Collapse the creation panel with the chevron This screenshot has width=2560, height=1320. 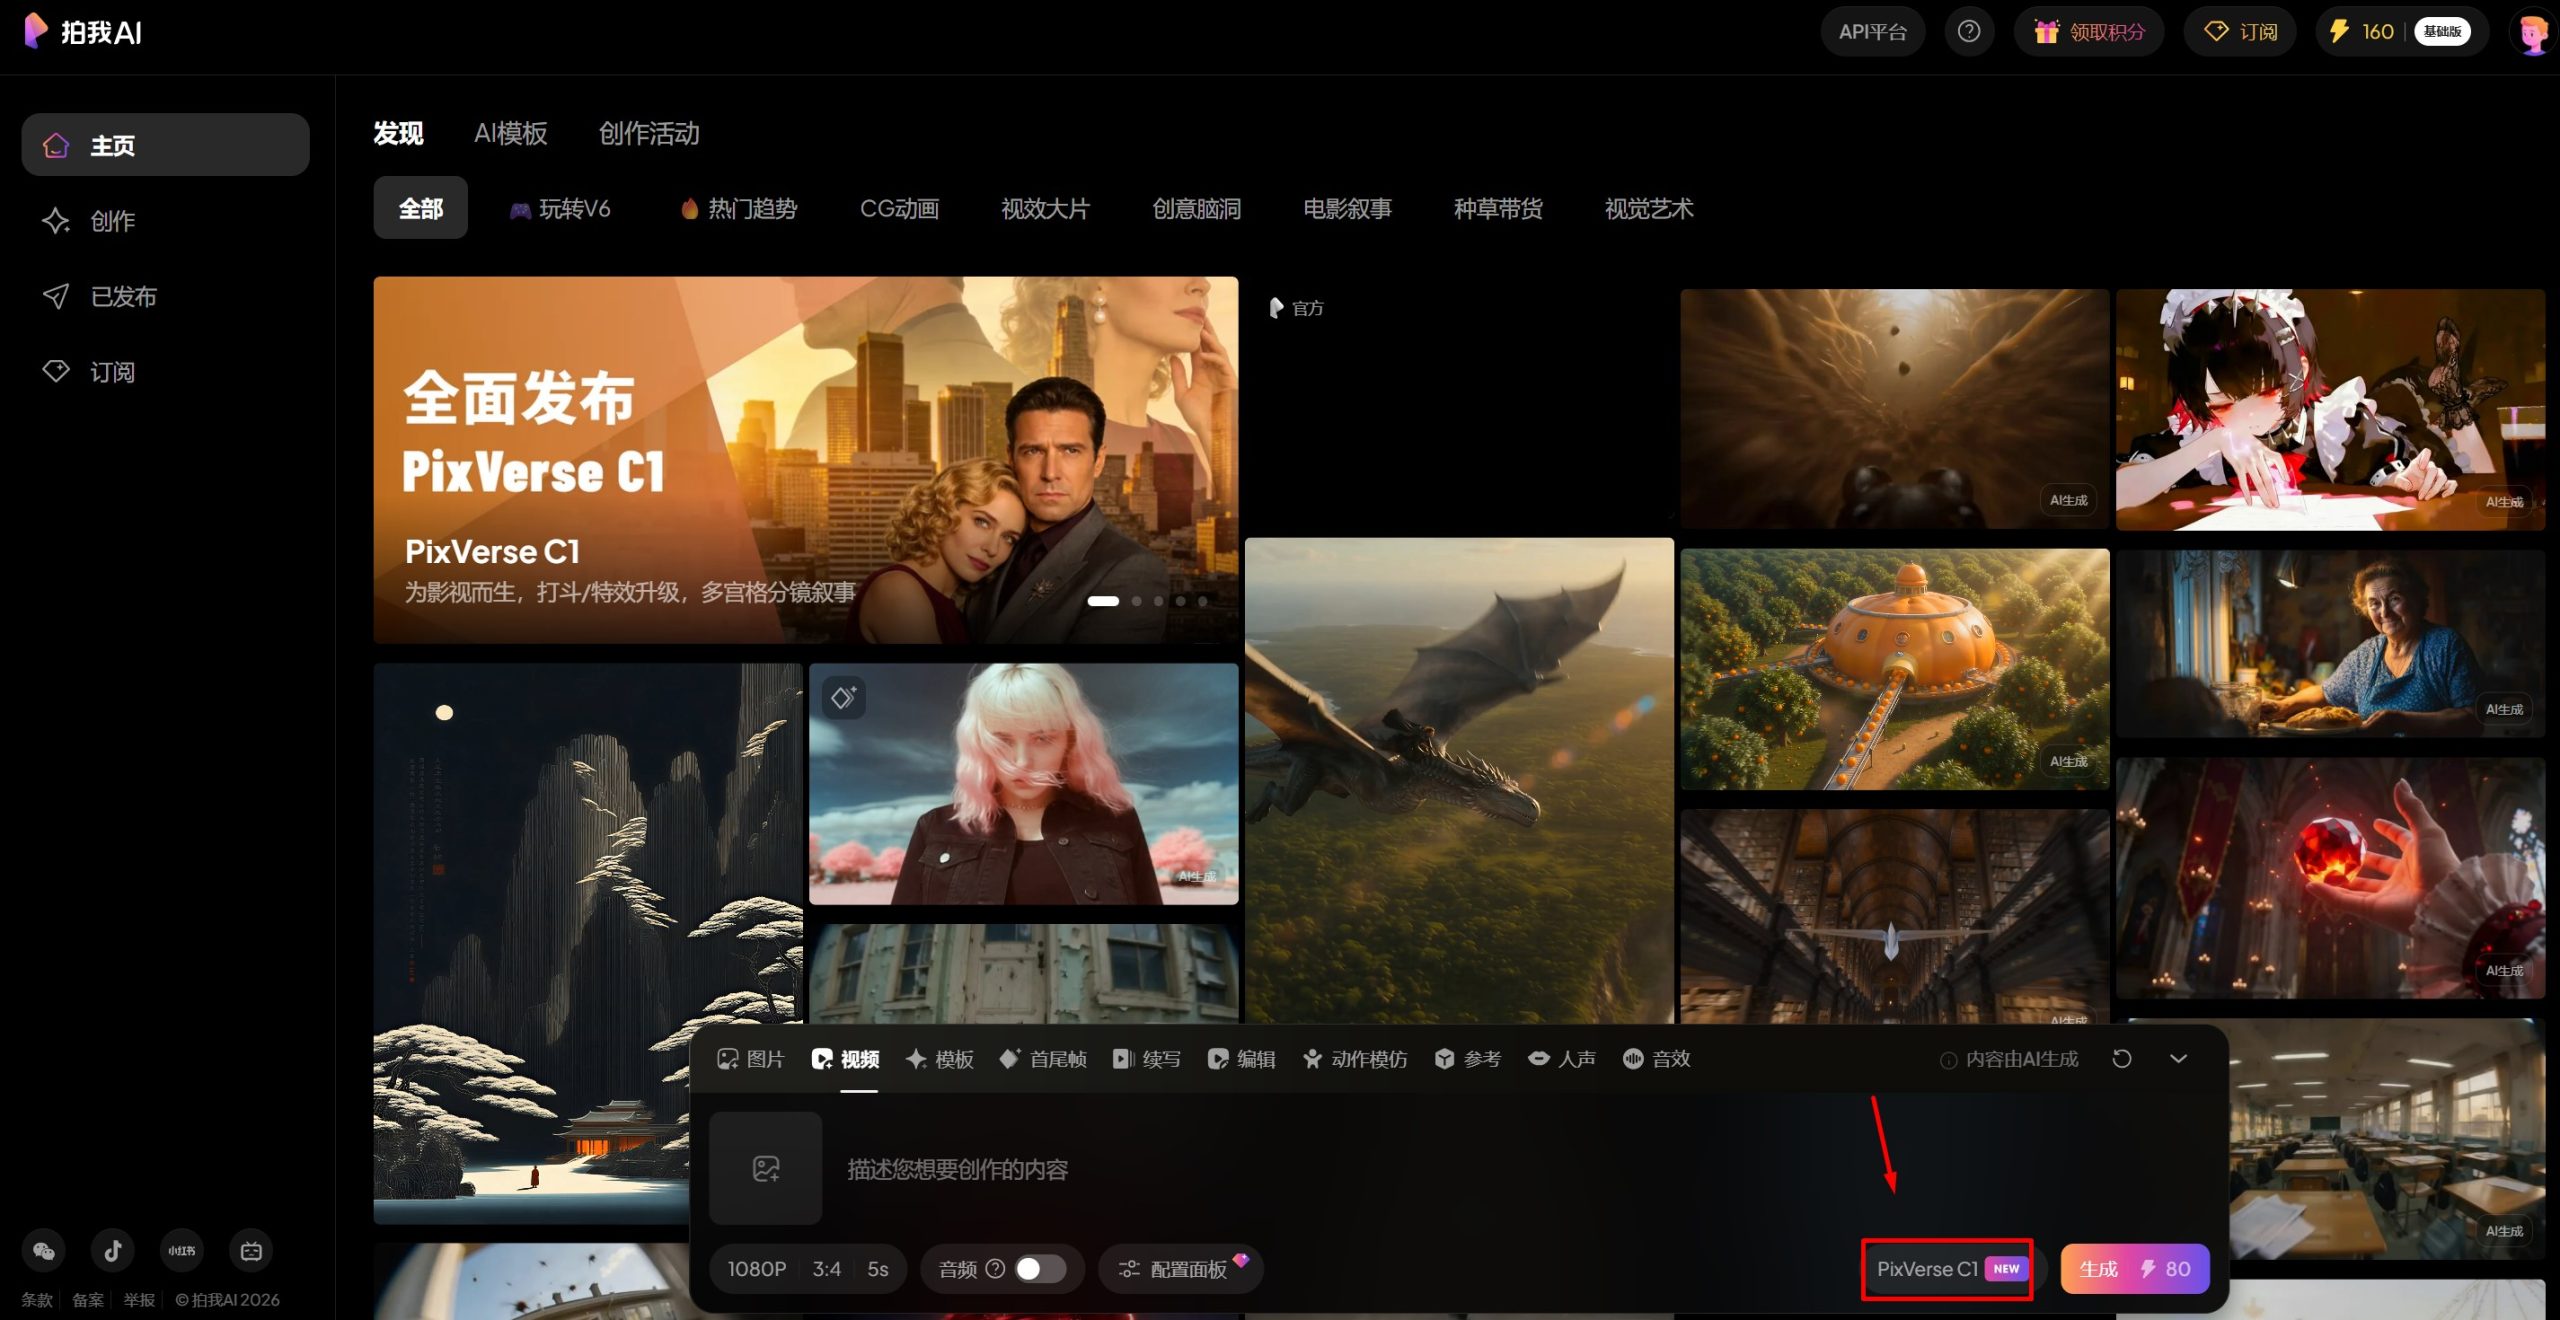pos(2180,1058)
